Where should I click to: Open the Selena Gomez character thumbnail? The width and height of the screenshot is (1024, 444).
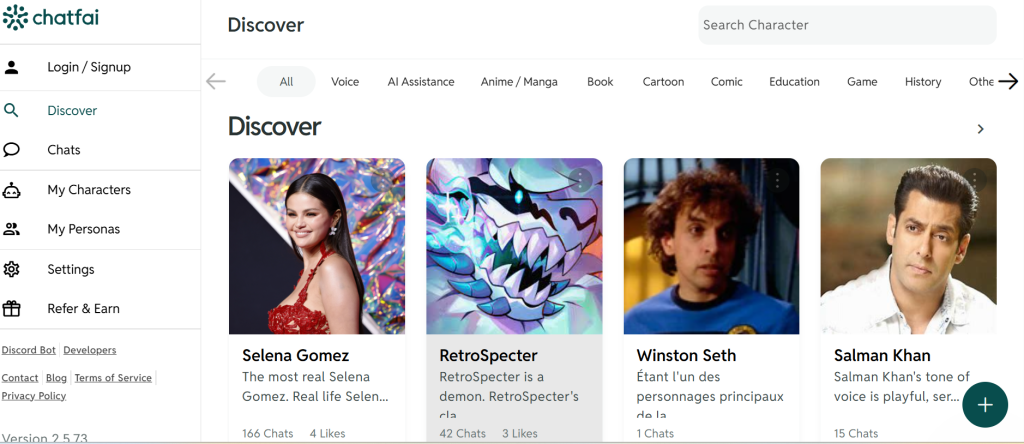317,246
